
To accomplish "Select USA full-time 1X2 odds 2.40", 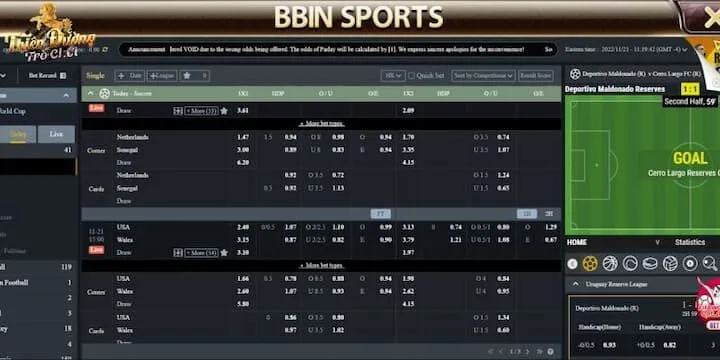I will [243, 227].
